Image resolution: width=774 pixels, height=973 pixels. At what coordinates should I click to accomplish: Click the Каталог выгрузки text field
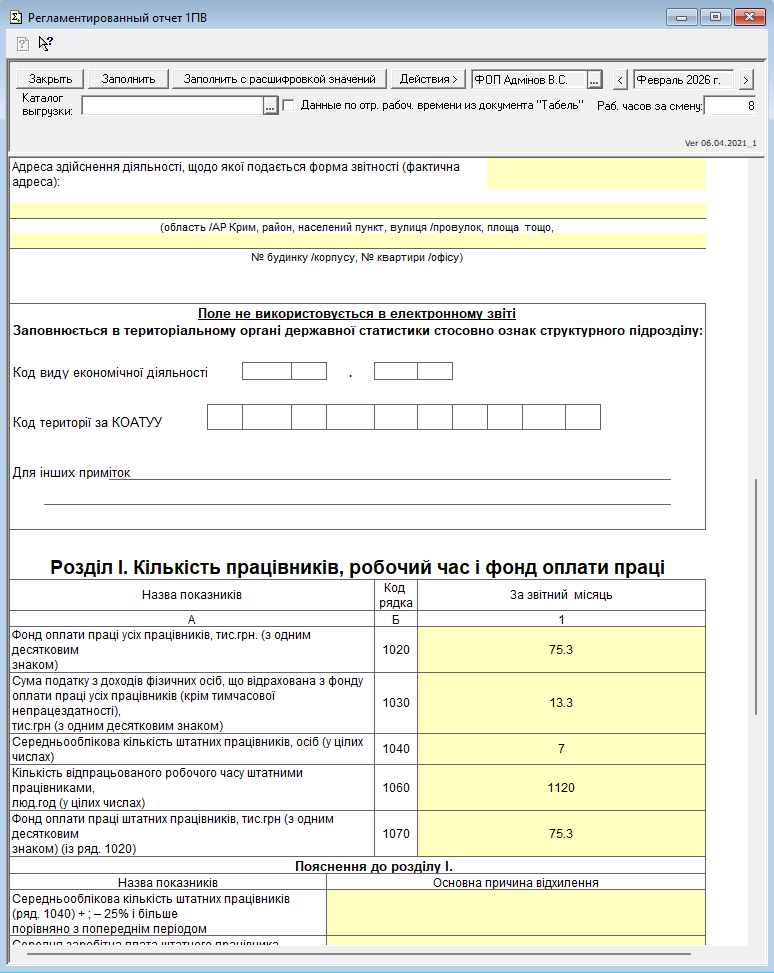click(171, 106)
